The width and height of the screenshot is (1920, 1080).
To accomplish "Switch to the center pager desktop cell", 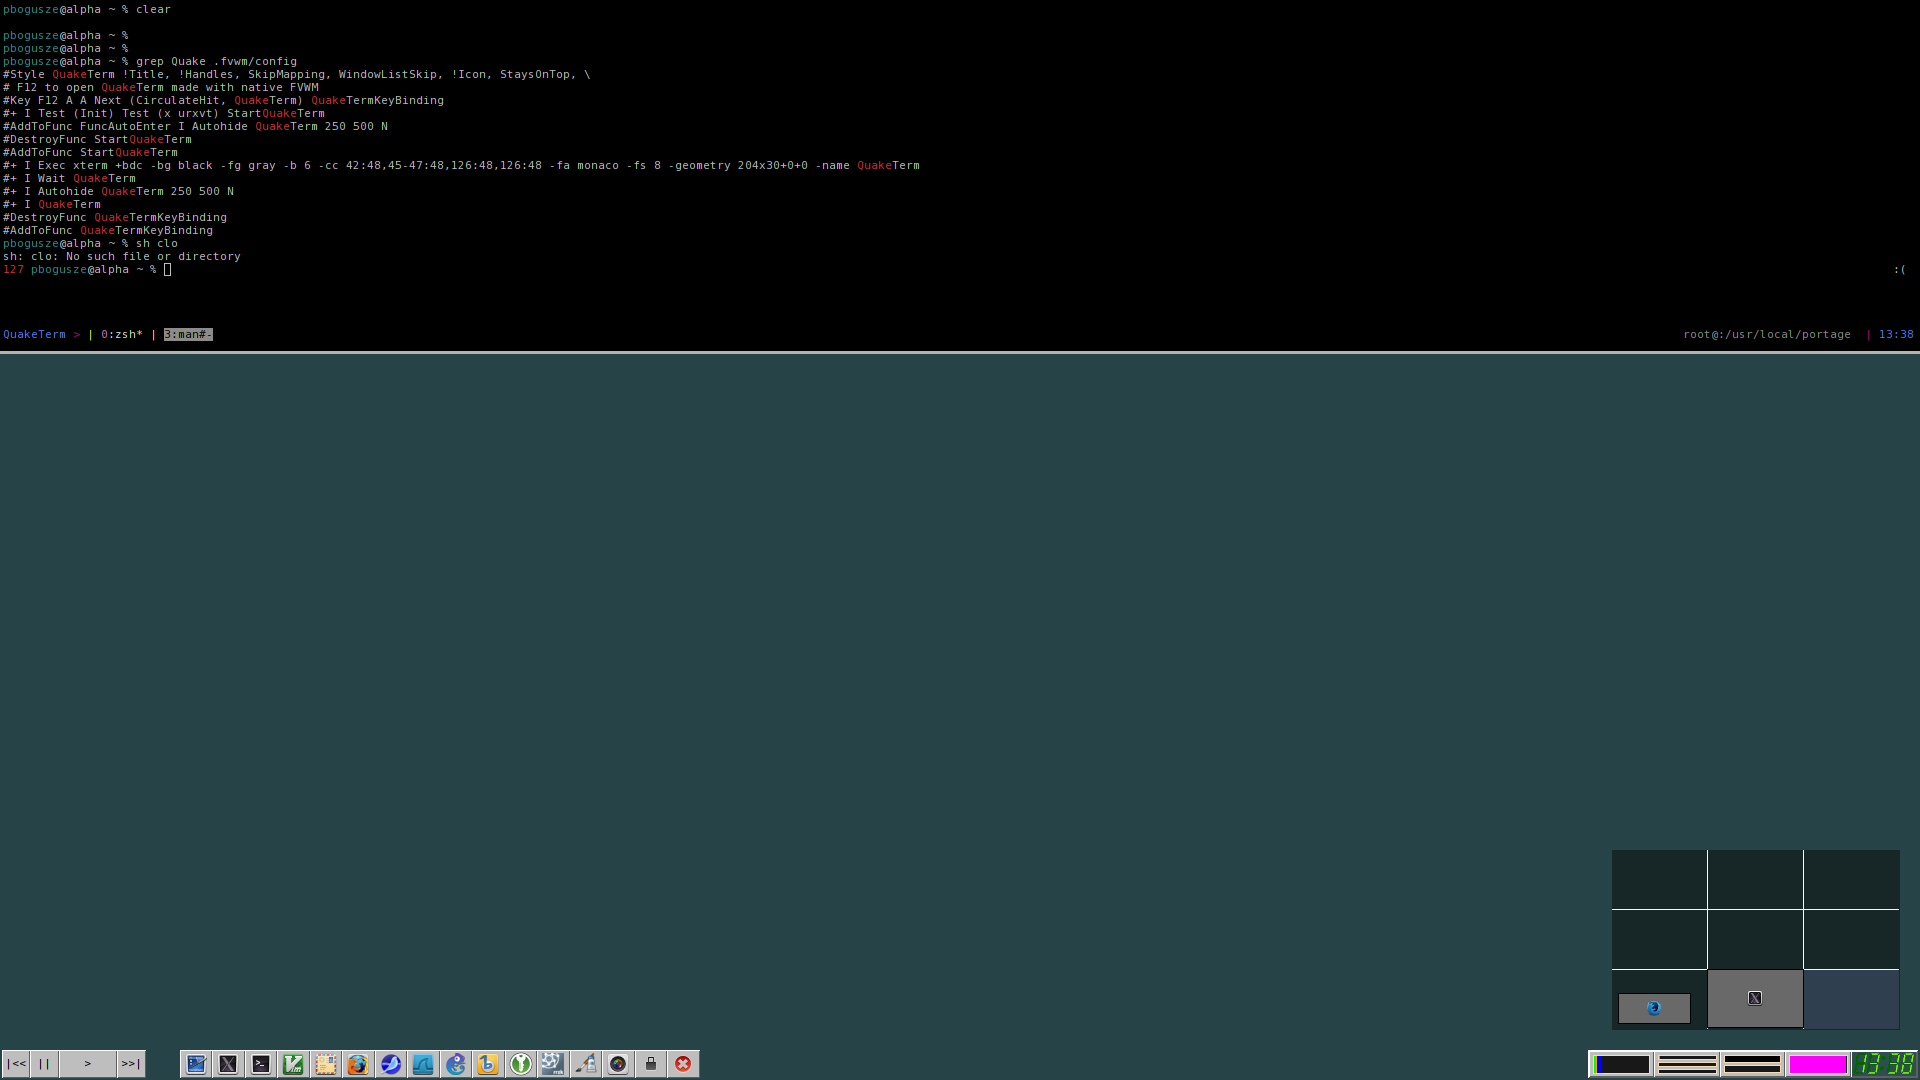I will (1755, 939).
